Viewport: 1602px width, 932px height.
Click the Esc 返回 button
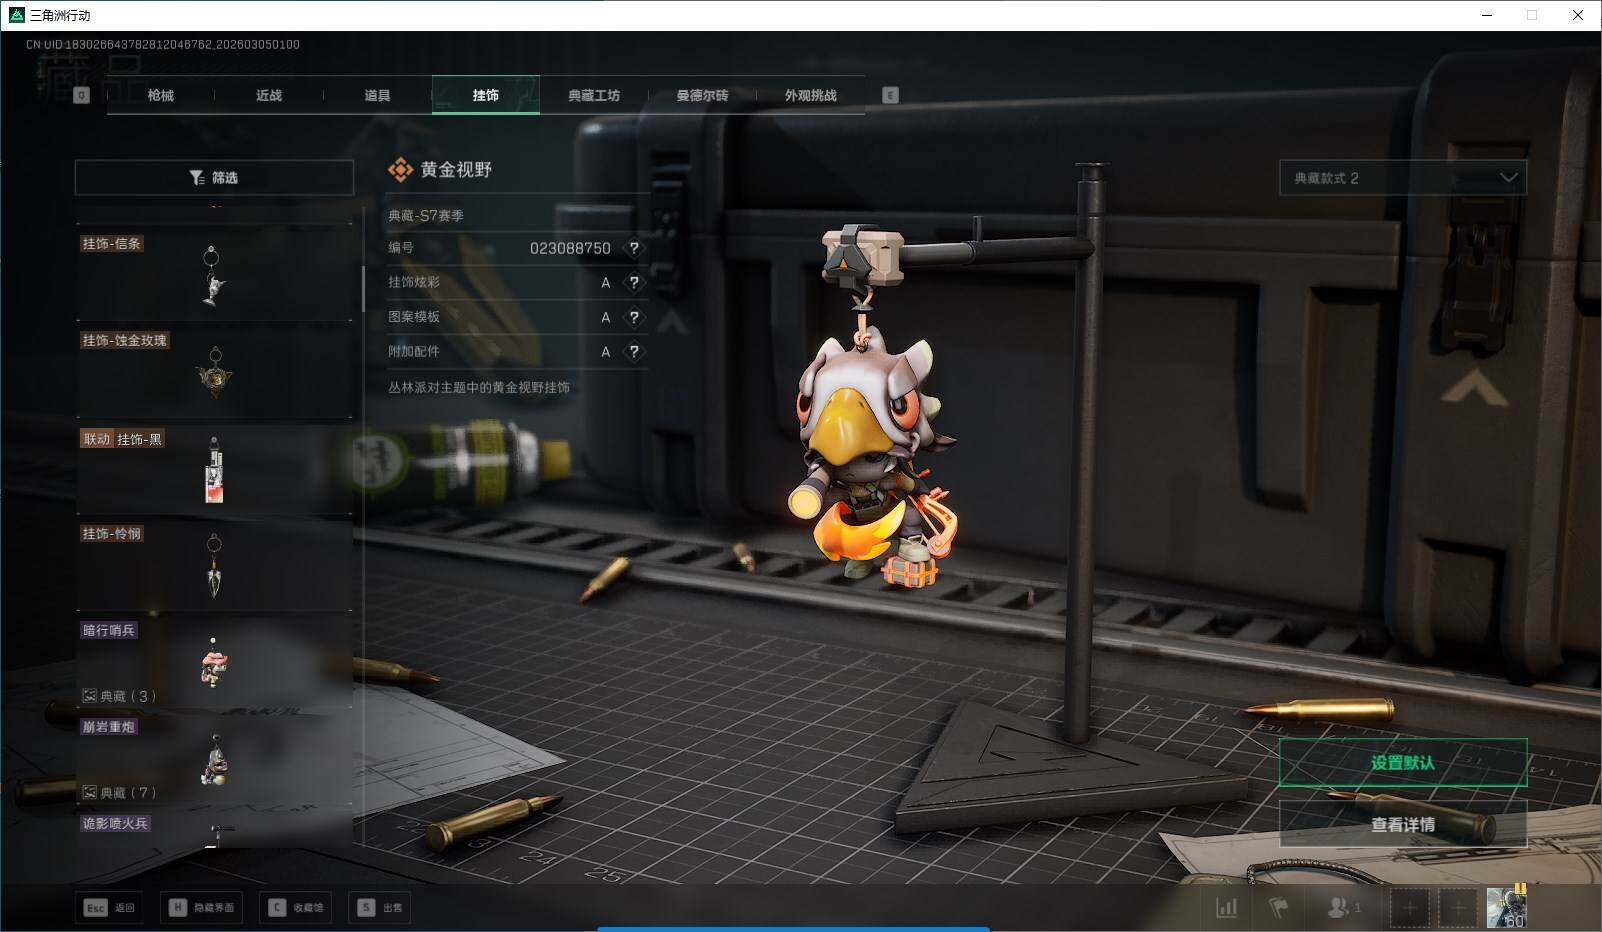pyautogui.click(x=110, y=907)
